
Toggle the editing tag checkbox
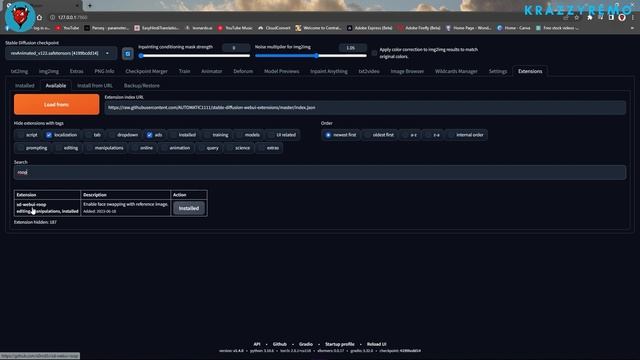[x=59, y=148]
